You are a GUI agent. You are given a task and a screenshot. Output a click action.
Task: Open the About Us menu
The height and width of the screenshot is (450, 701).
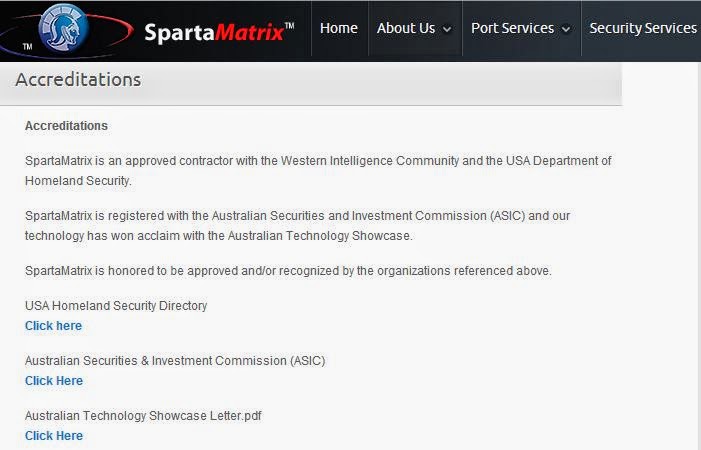406,28
